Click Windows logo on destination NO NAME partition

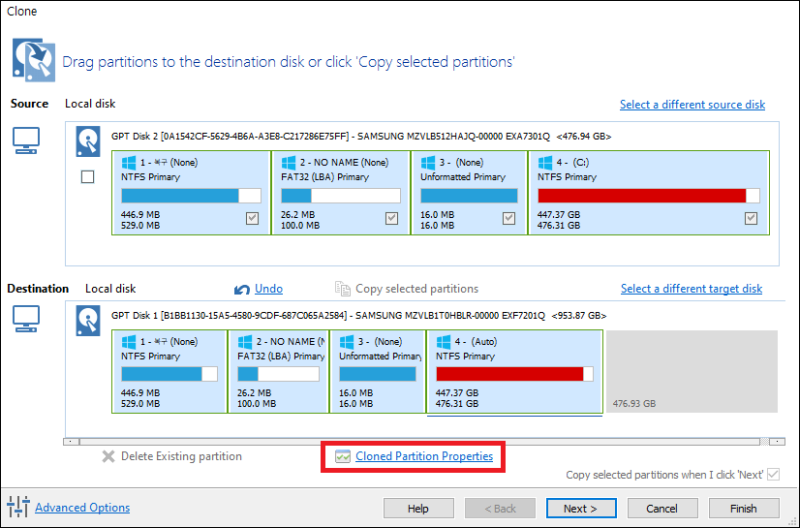(x=245, y=342)
